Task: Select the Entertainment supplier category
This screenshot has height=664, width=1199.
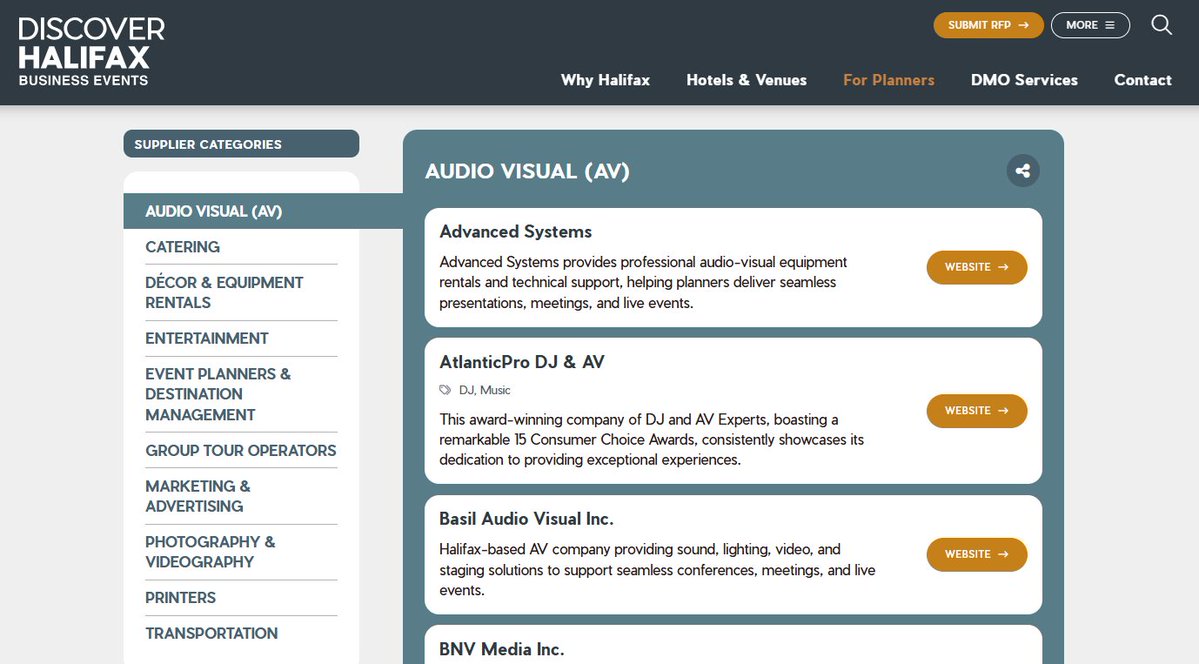Action: 206,338
